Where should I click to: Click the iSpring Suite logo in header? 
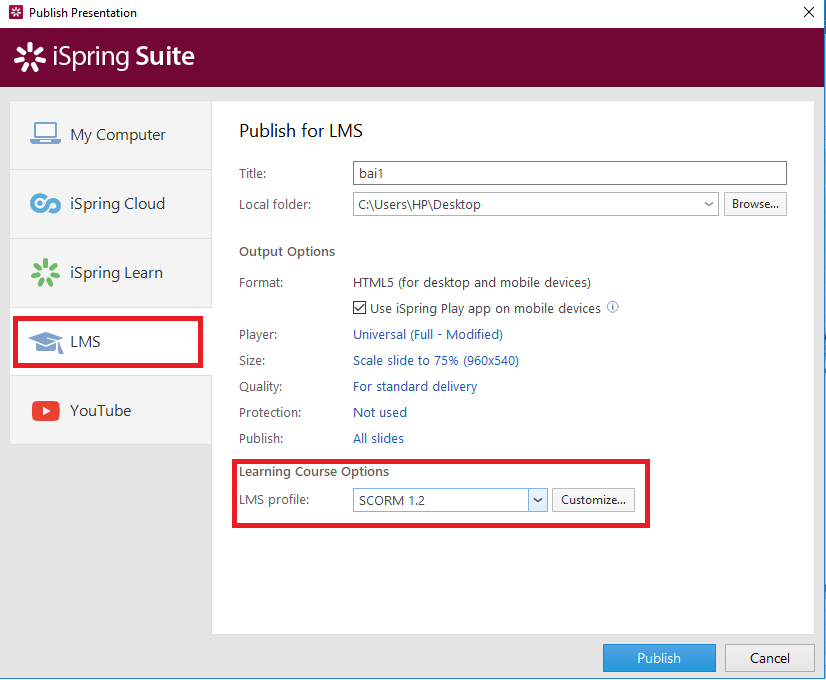point(104,57)
